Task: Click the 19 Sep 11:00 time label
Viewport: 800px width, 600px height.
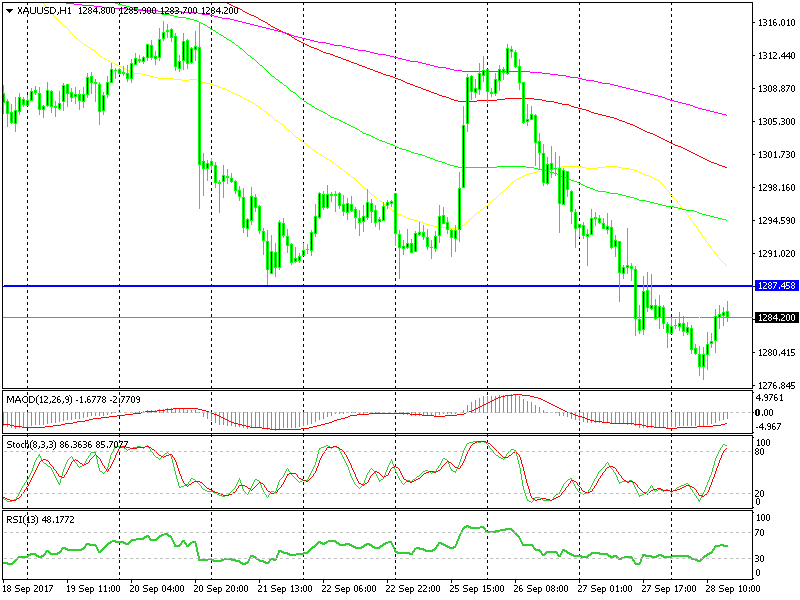Action: click(x=93, y=588)
